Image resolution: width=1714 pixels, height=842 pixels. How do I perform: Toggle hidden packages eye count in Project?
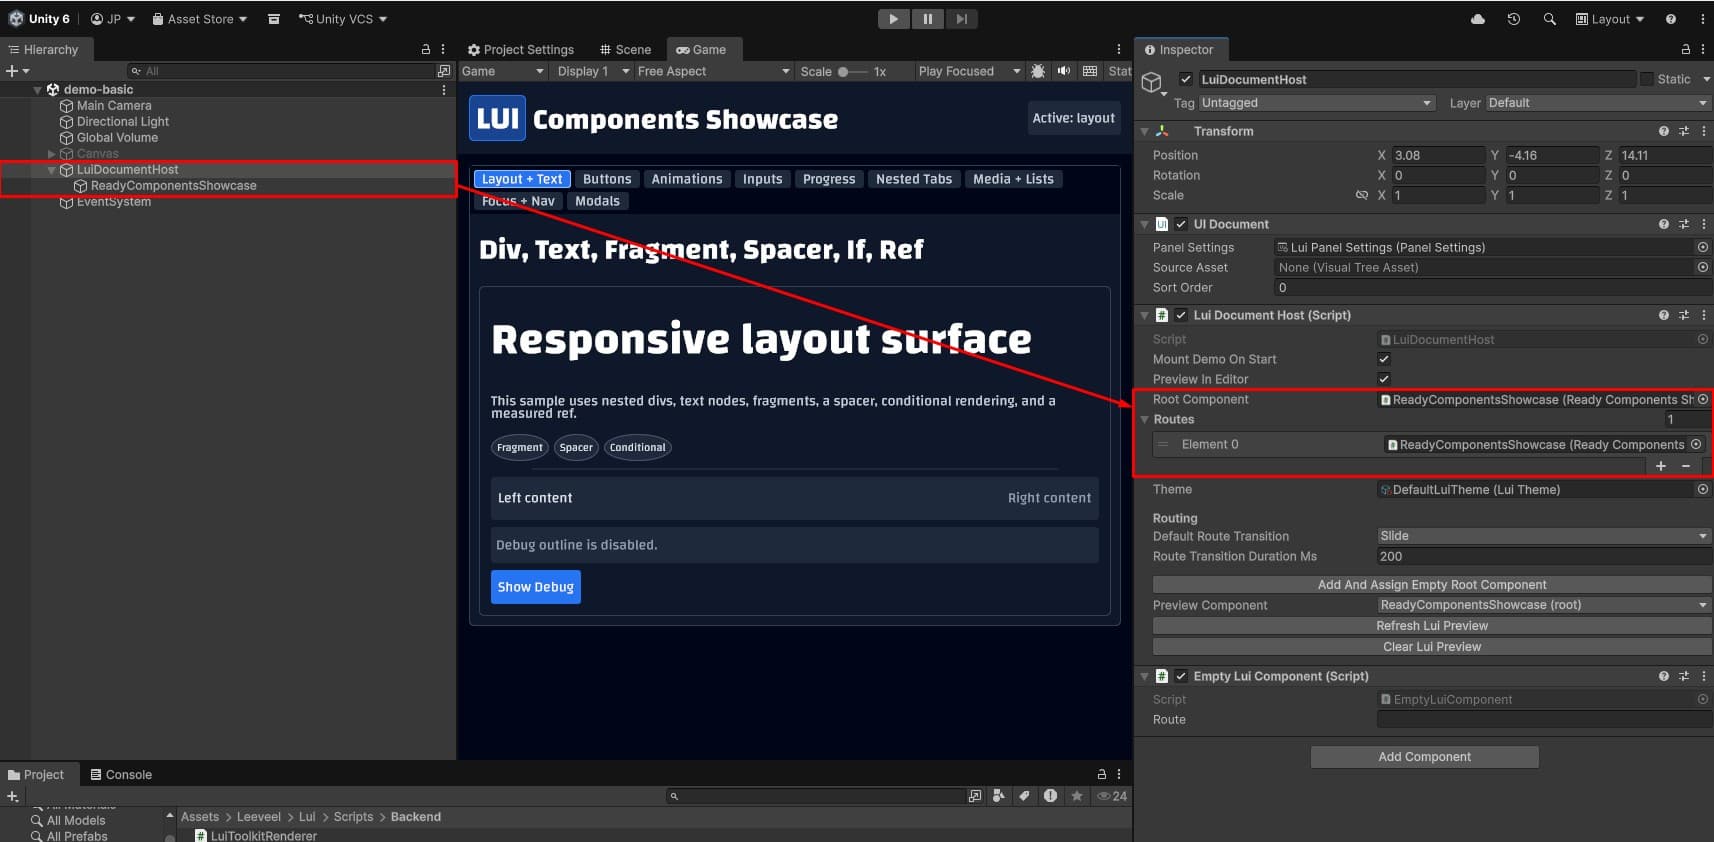(1112, 796)
